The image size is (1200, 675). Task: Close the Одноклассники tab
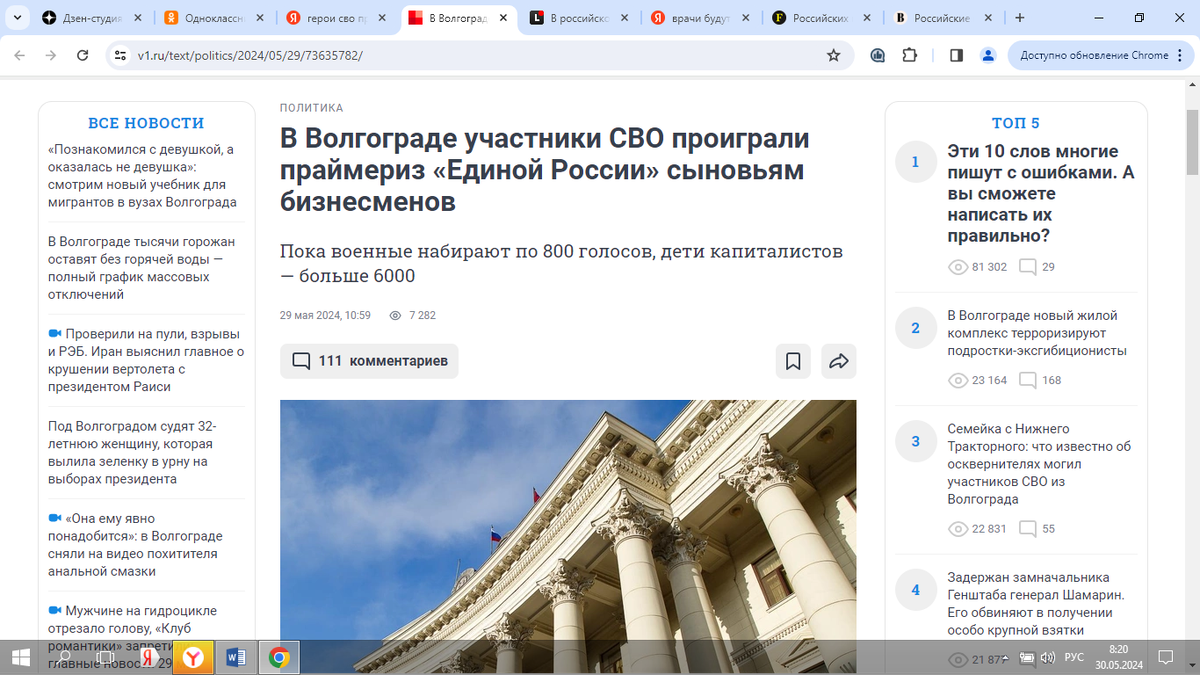(259, 18)
